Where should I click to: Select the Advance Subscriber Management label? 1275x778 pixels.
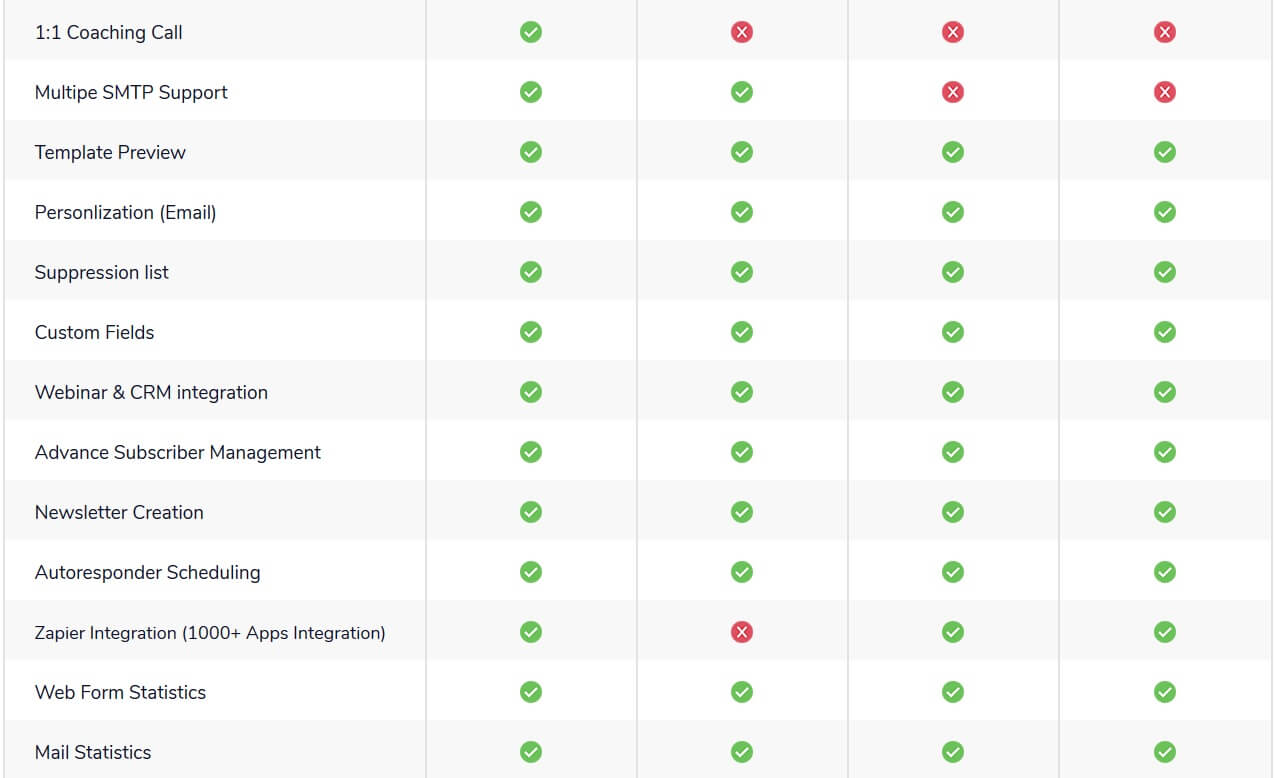click(178, 452)
